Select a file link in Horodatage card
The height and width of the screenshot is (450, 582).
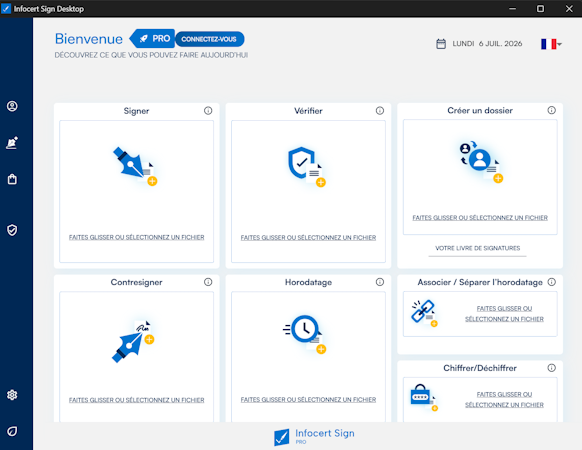(x=308, y=400)
